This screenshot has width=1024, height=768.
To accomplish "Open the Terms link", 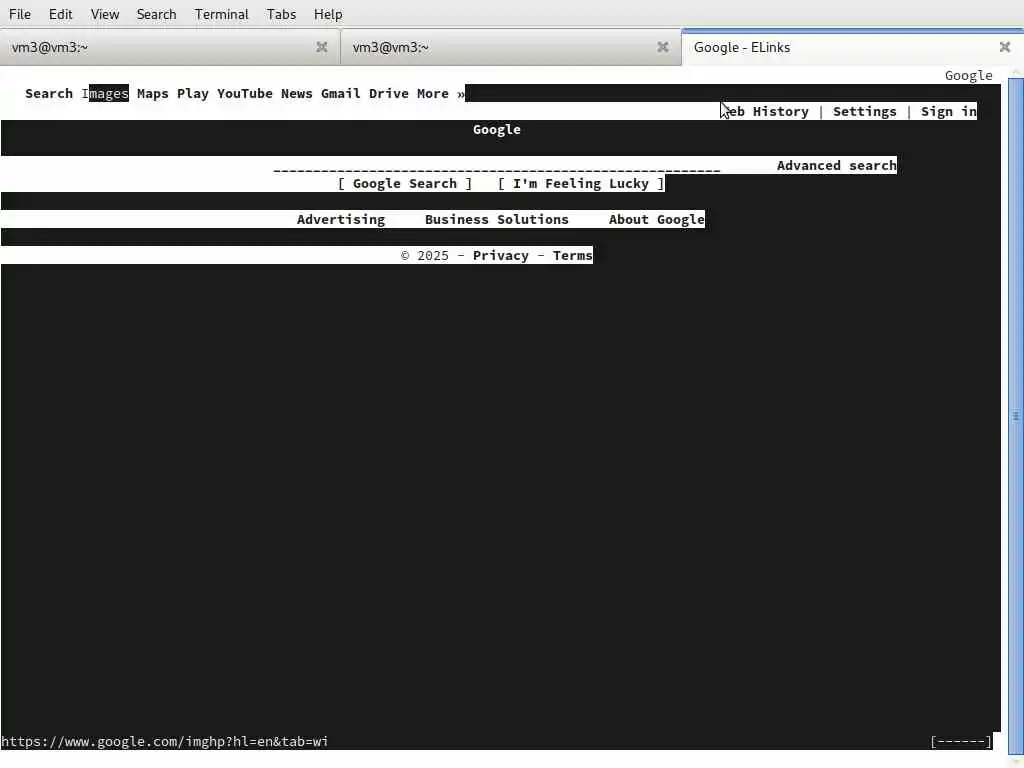I will point(573,255).
